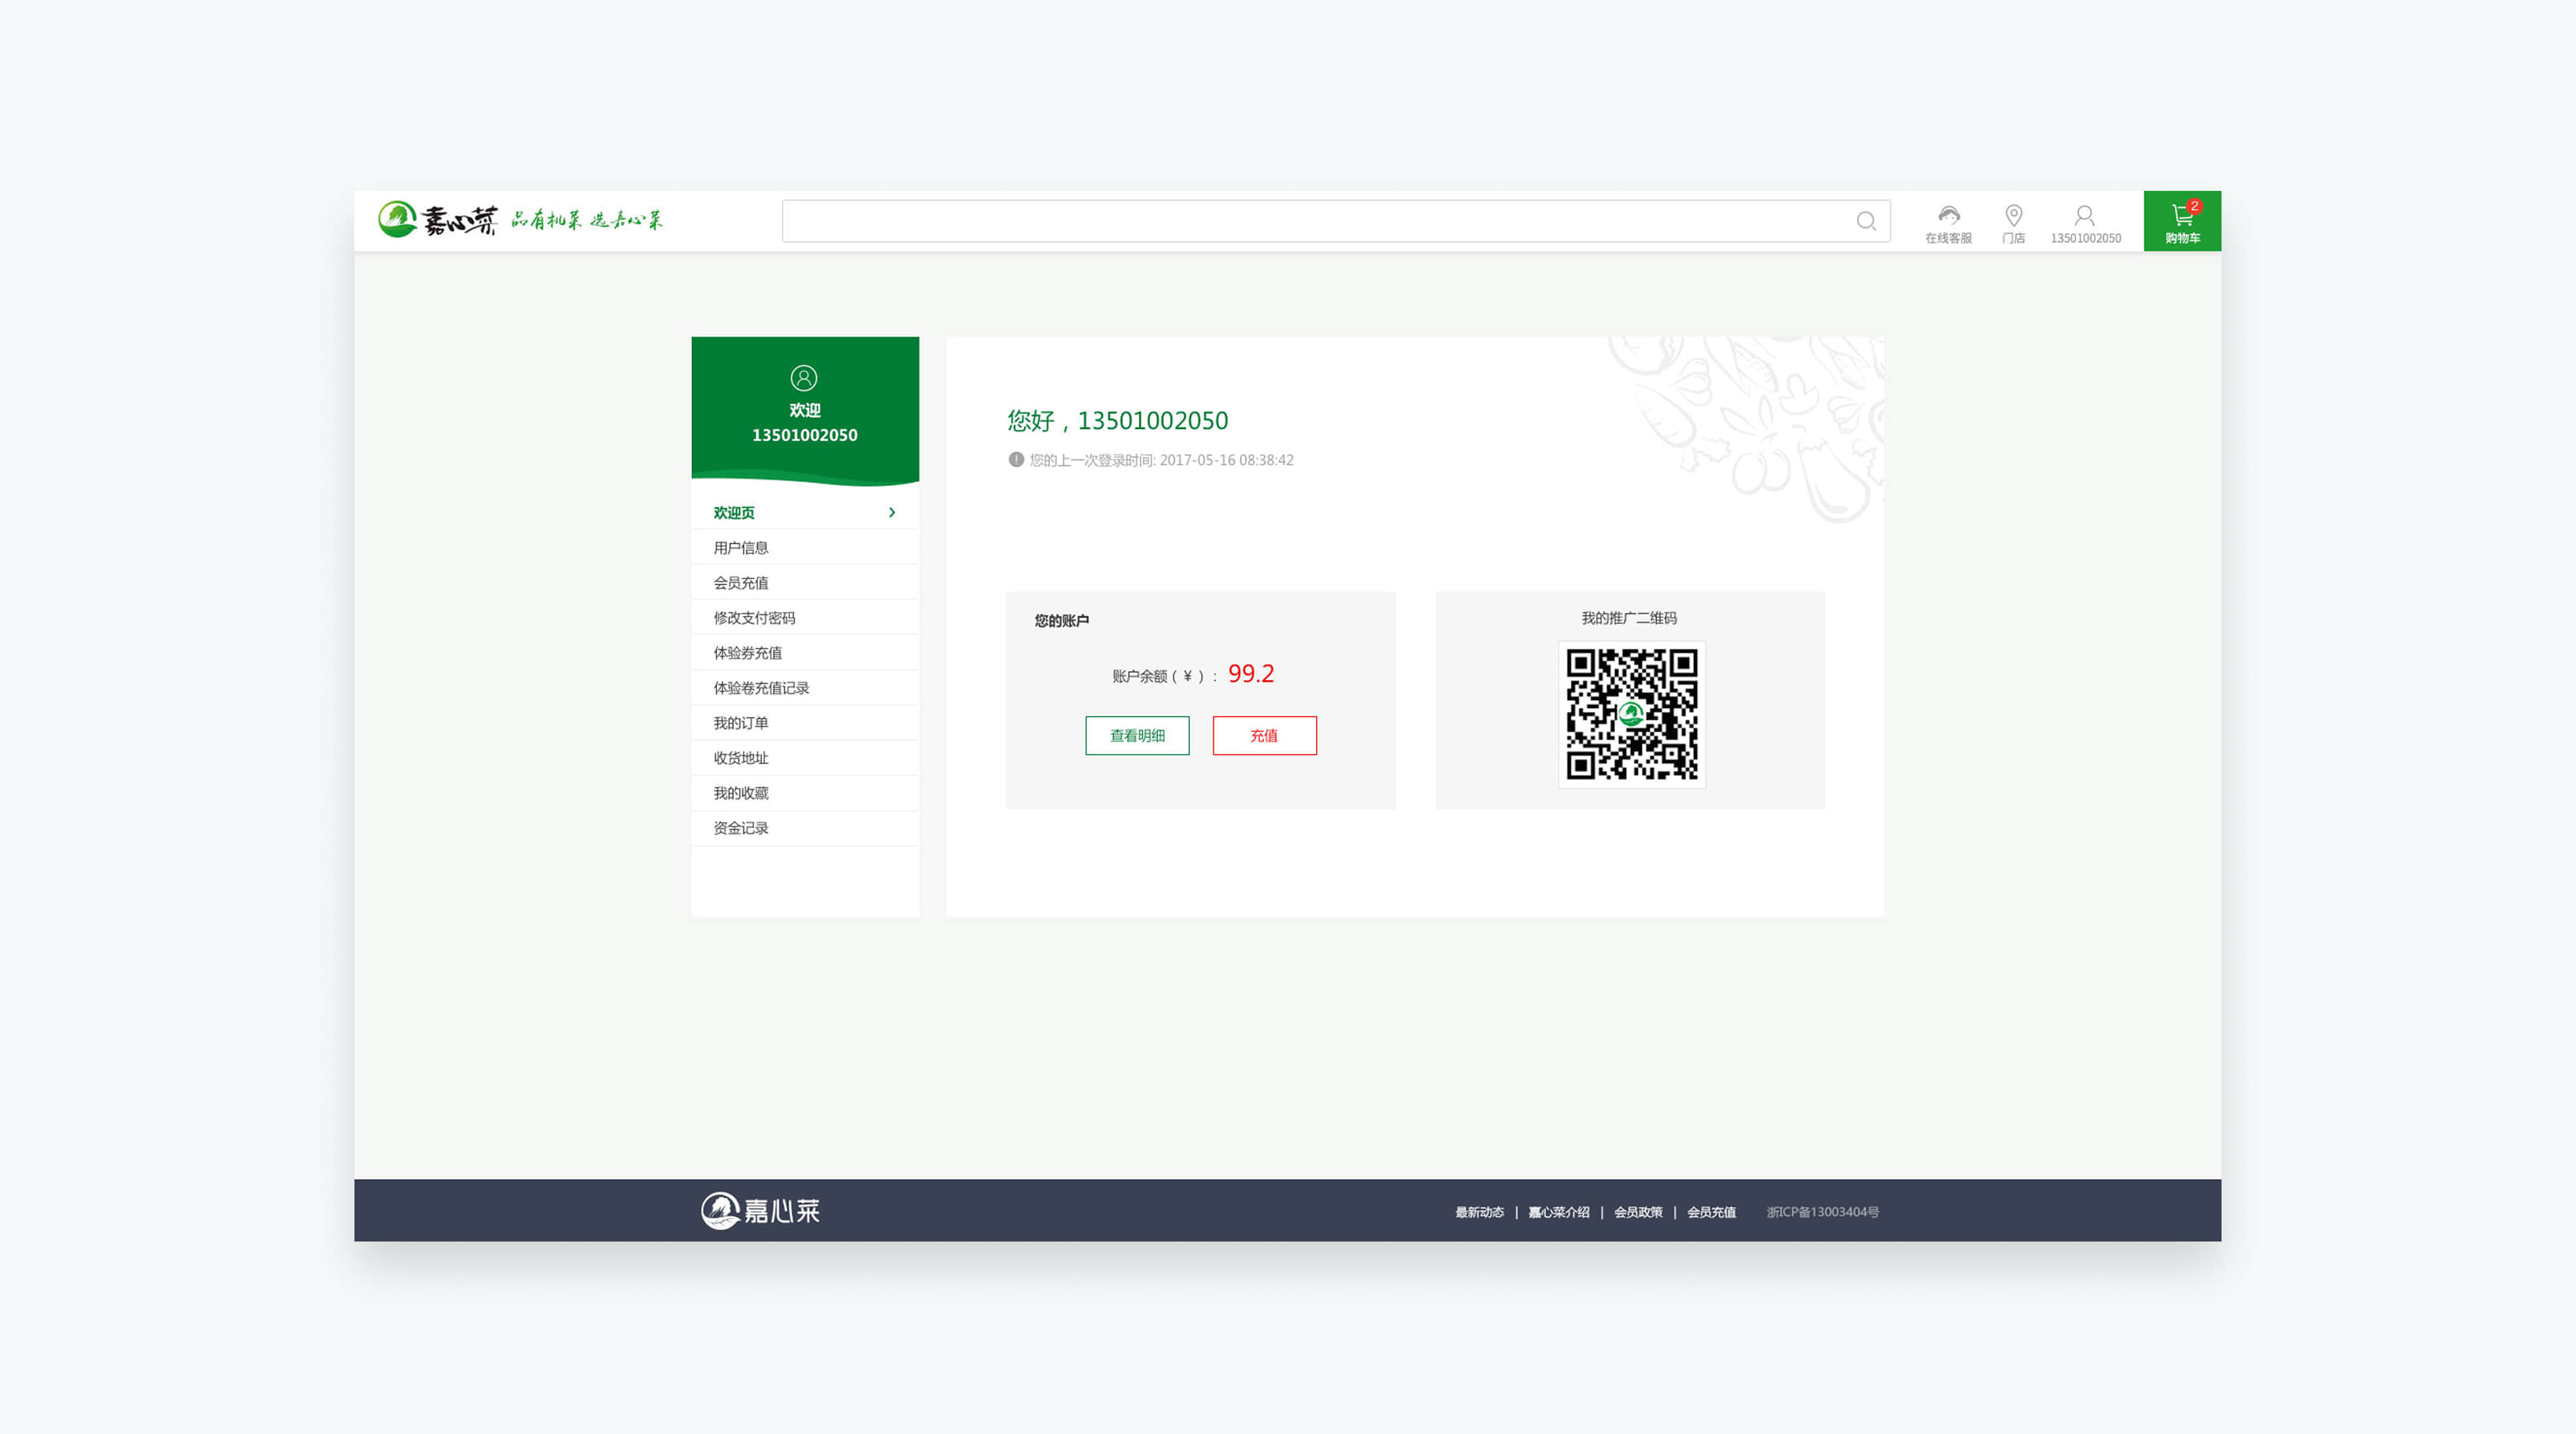This screenshot has width=2576, height=1434.
Task: Open 用户信息 in the sidebar
Action: click(x=741, y=548)
